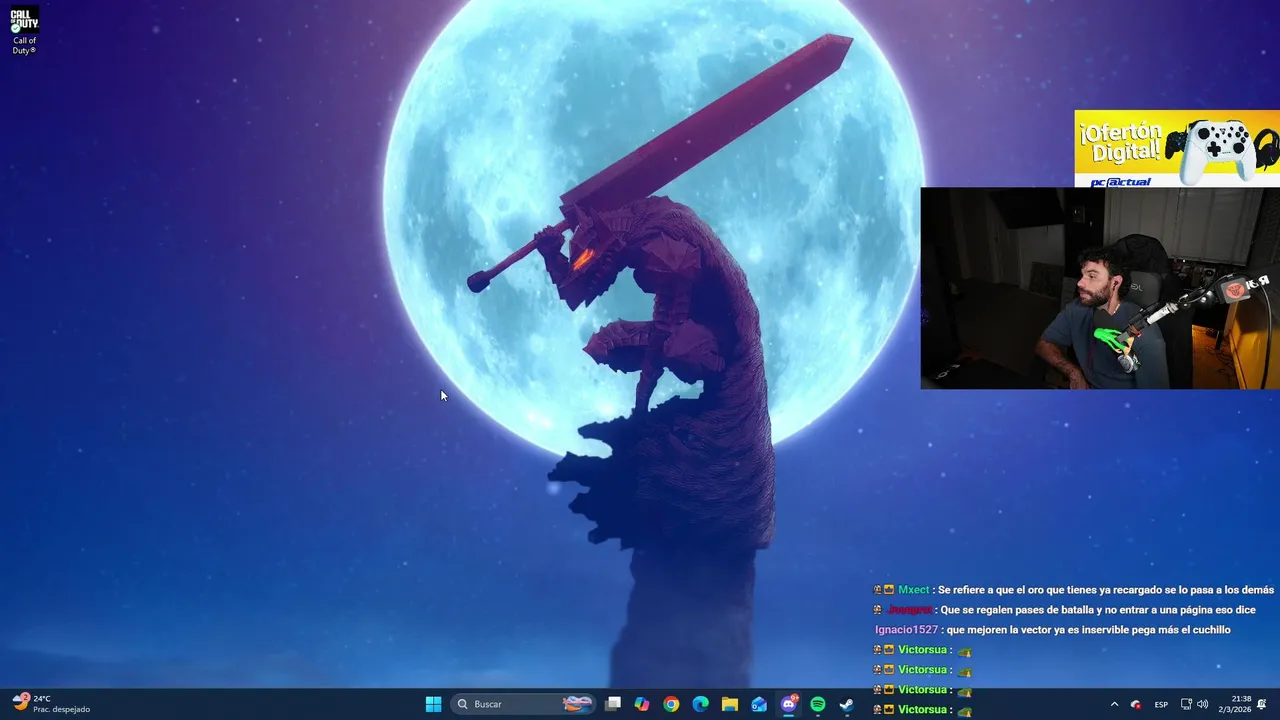The image size is (1280, 720).
Task: Click the webcam overlay feed
Action: [1100, 288]
